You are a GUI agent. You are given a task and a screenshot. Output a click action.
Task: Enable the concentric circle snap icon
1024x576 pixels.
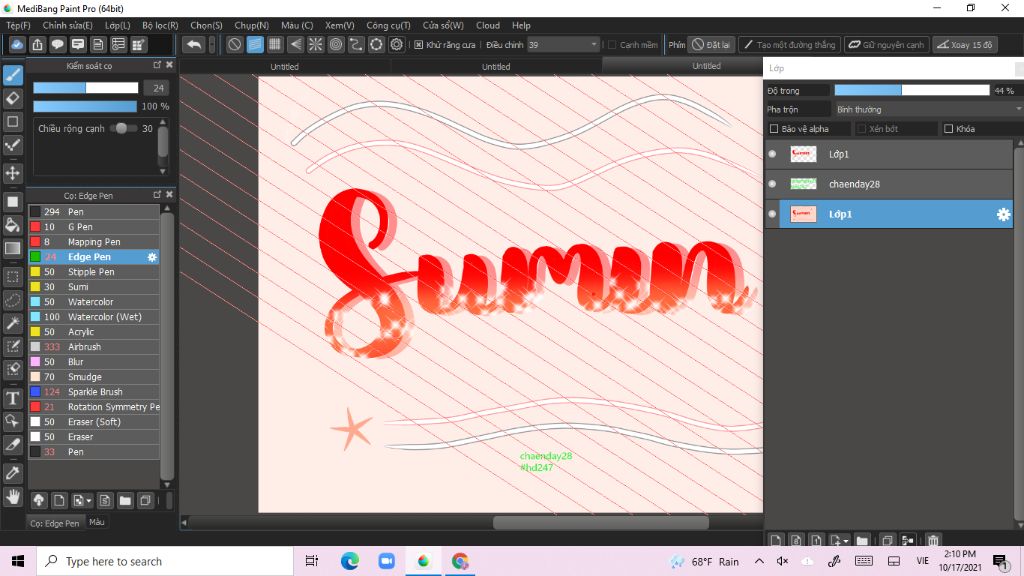click(336, 44)
